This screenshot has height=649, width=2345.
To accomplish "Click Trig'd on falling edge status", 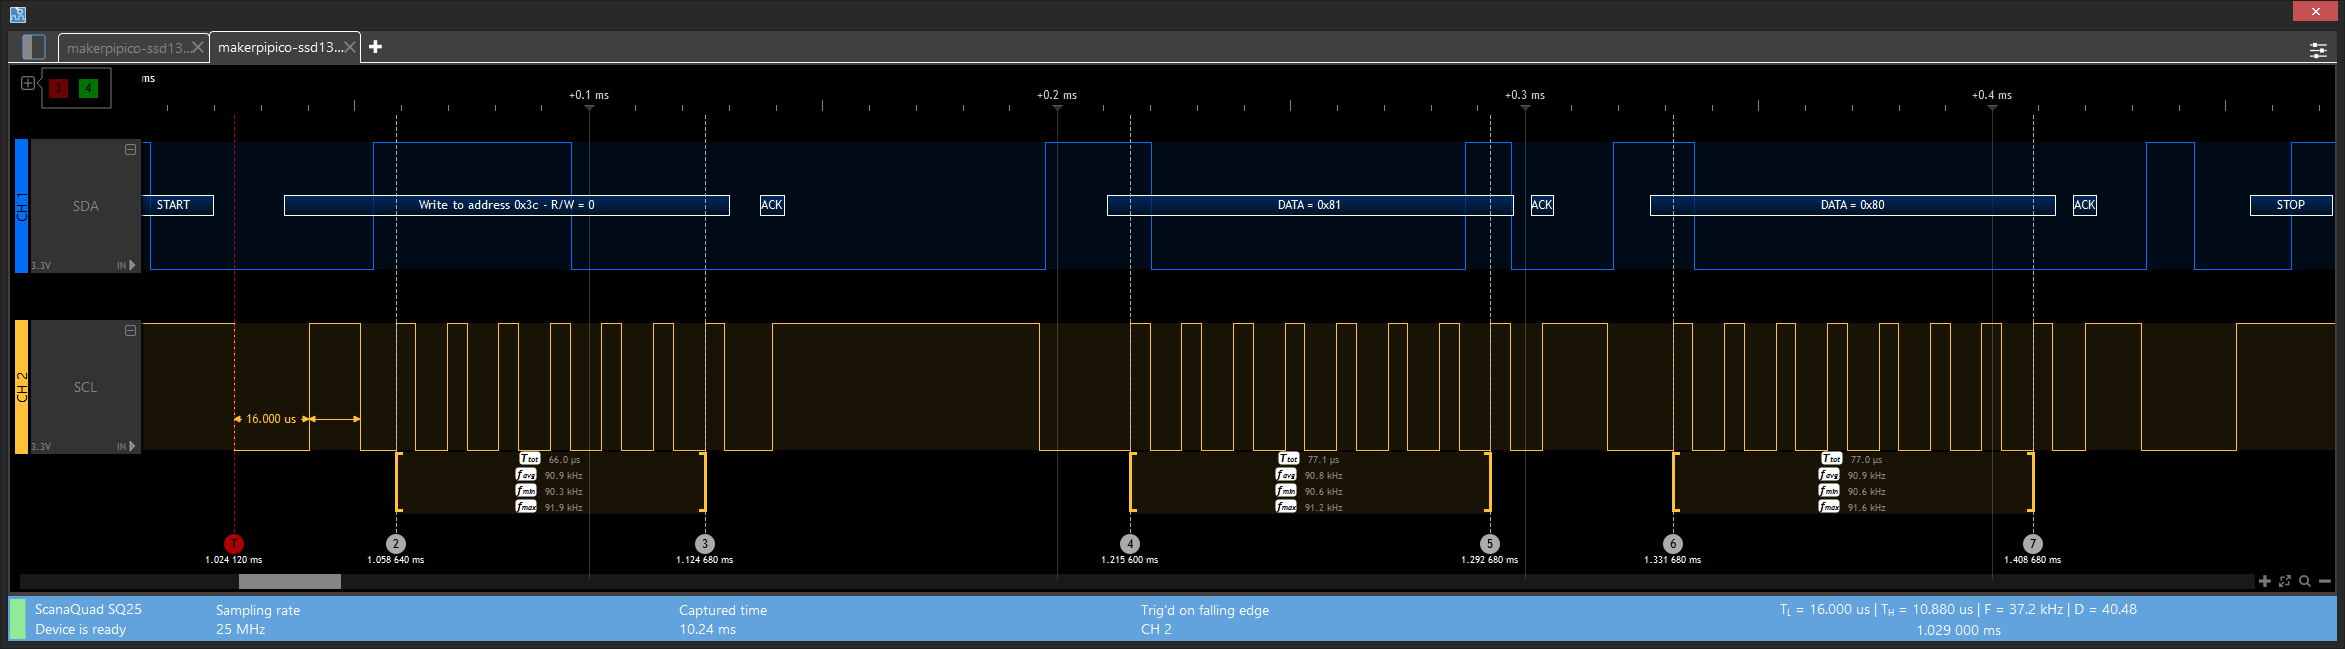I will (1205, 619).
